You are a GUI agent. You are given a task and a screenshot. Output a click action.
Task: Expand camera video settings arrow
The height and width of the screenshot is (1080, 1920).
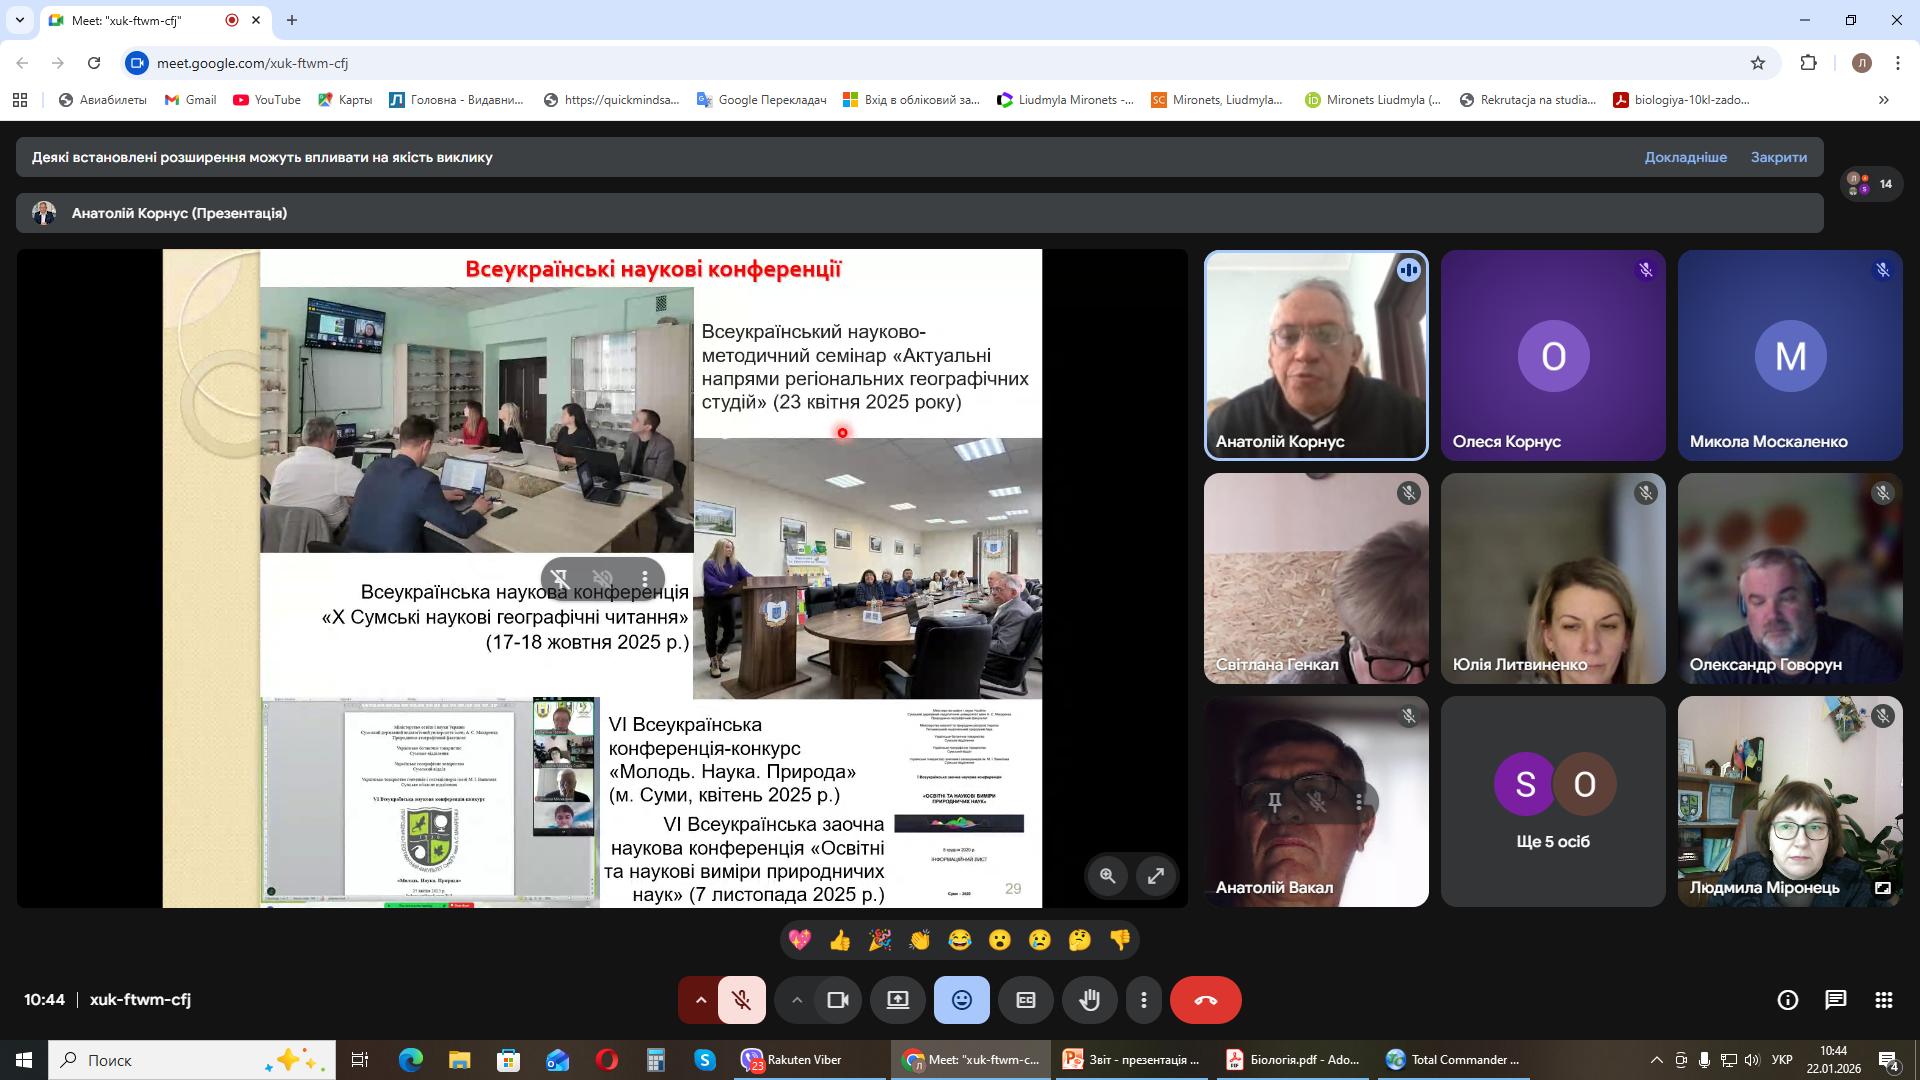coord(797,1000)
